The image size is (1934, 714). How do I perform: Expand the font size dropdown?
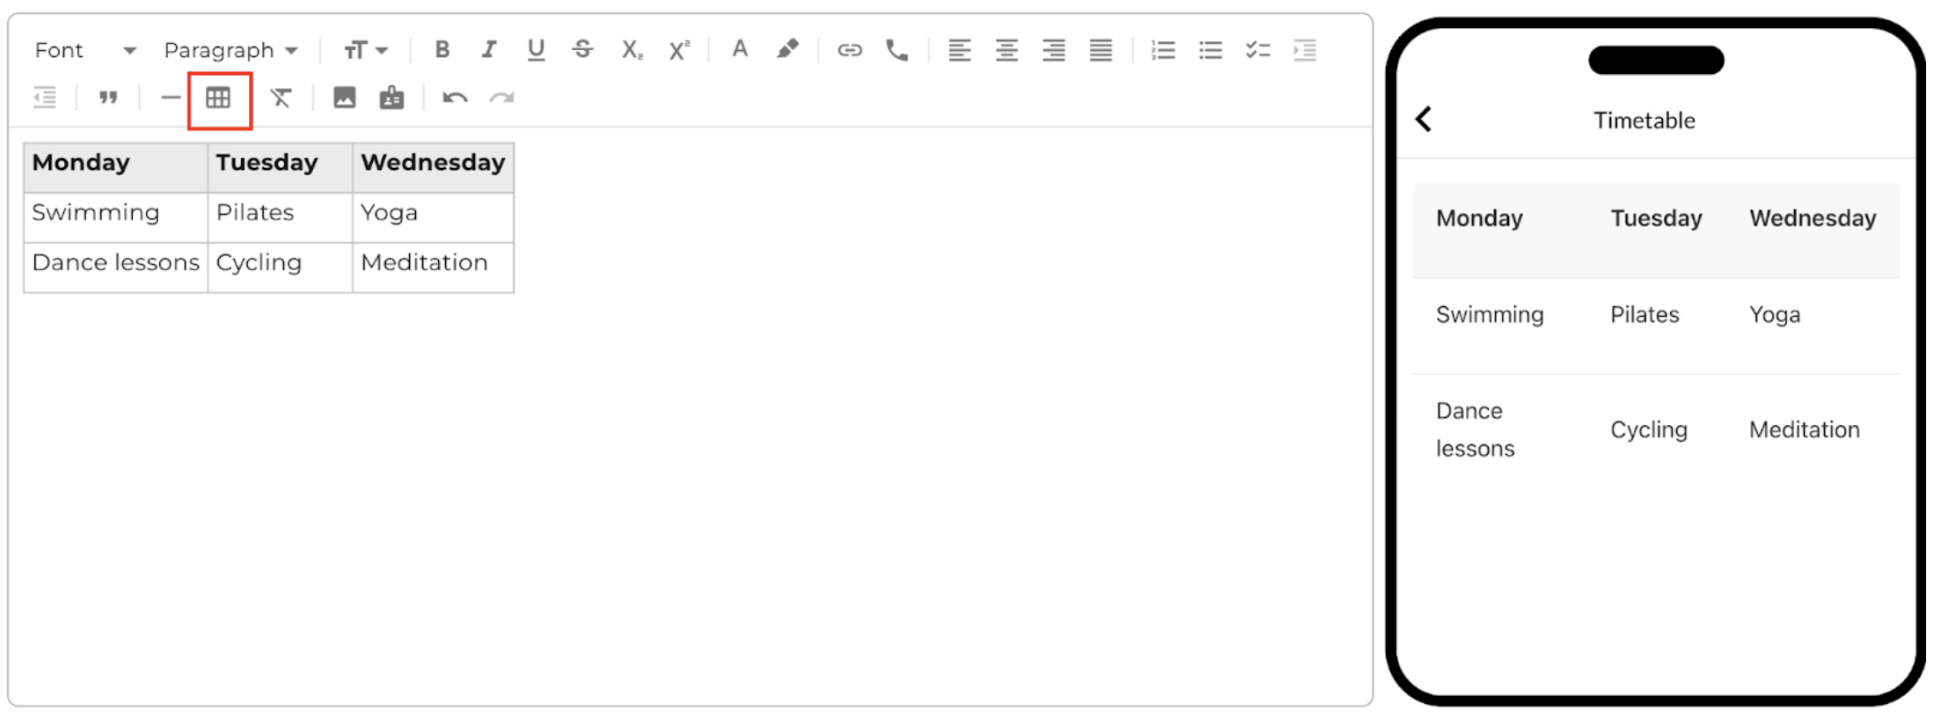click(365, 50)
